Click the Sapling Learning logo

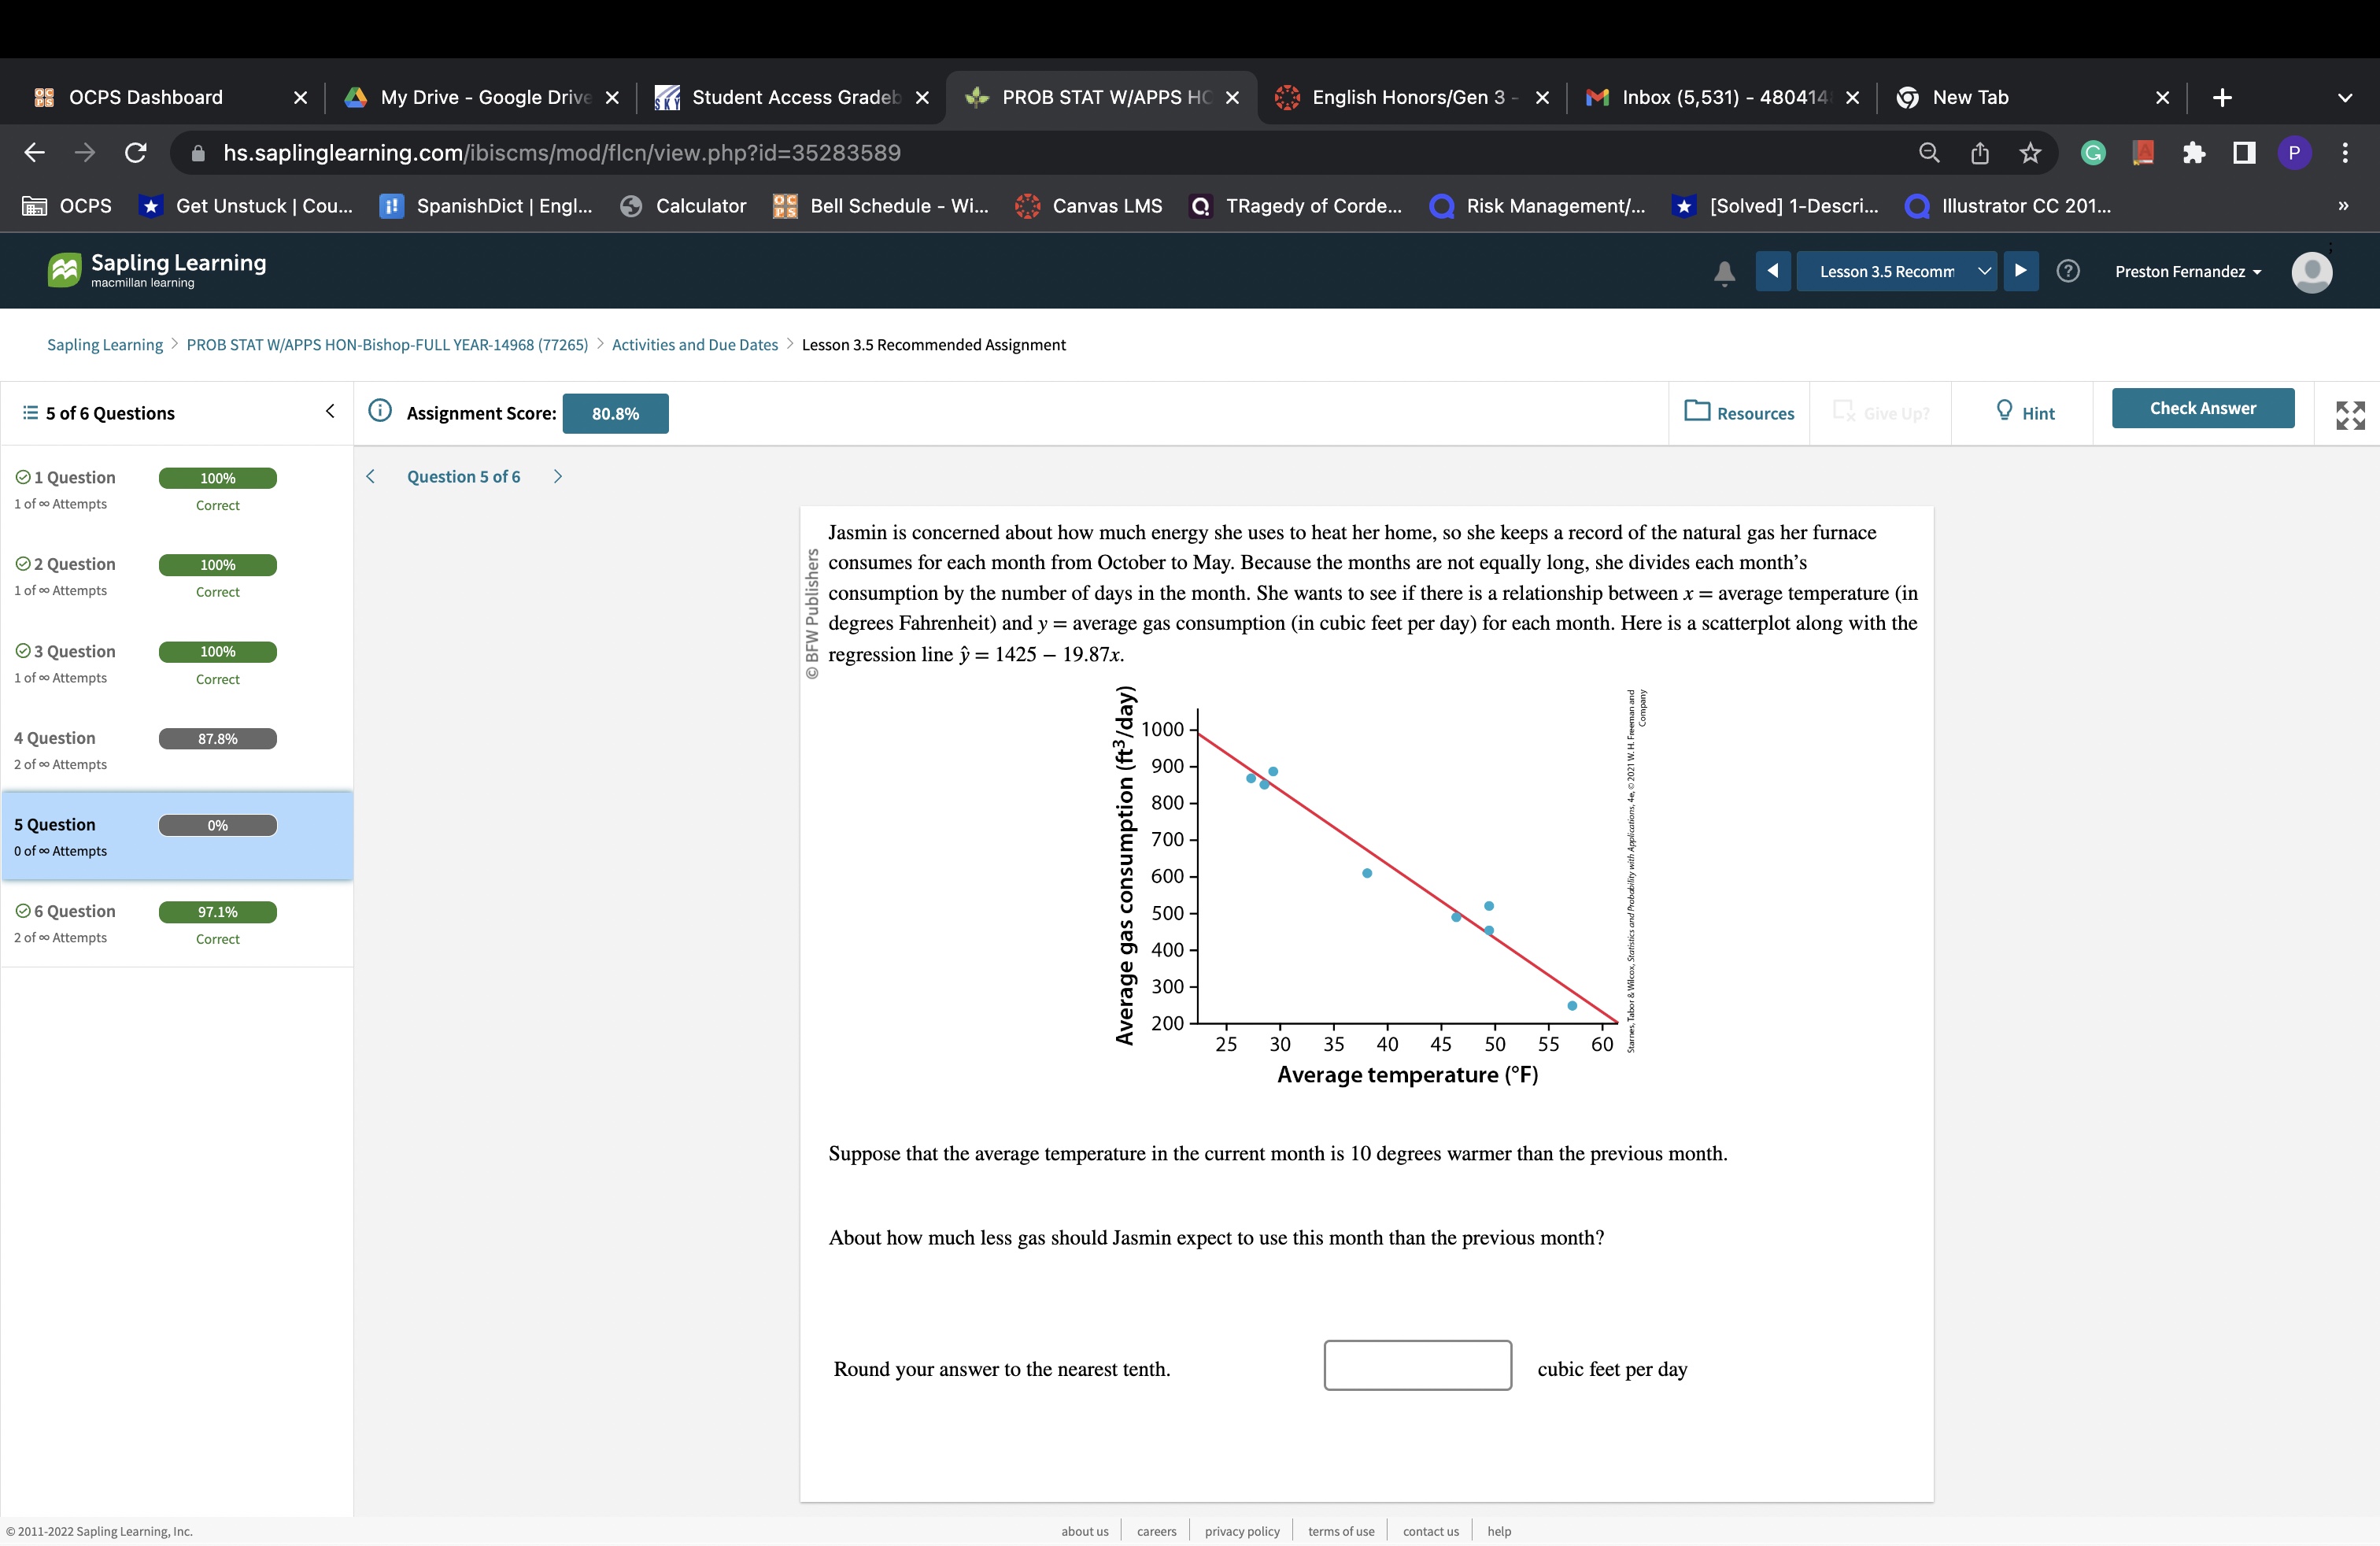tap(155, 269)
